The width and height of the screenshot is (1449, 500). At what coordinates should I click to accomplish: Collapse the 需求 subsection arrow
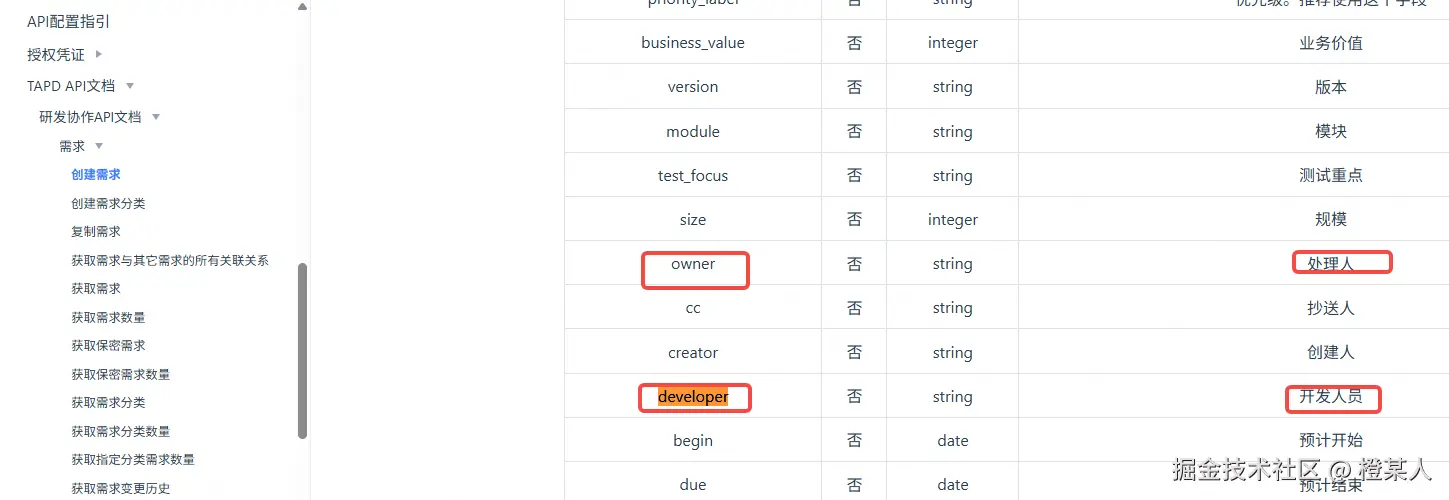click(x=99, y=146)
